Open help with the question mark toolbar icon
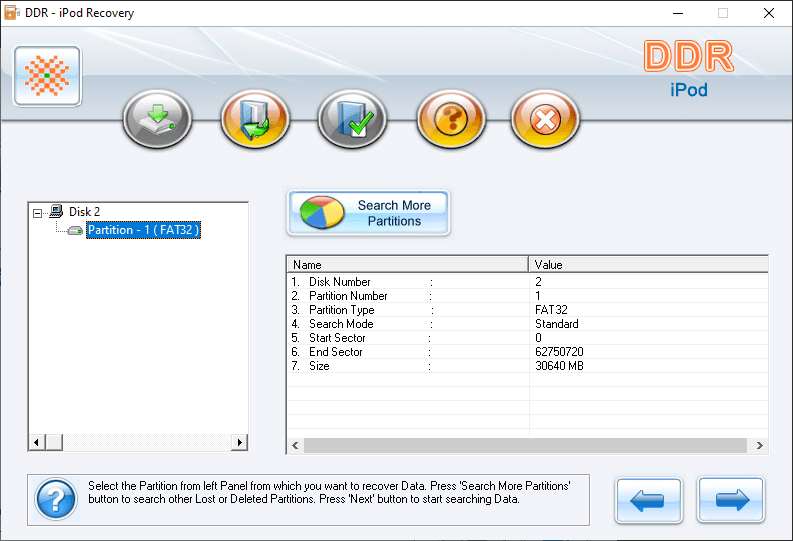Viewport: 793px width, 541px height. pos(451,119)
